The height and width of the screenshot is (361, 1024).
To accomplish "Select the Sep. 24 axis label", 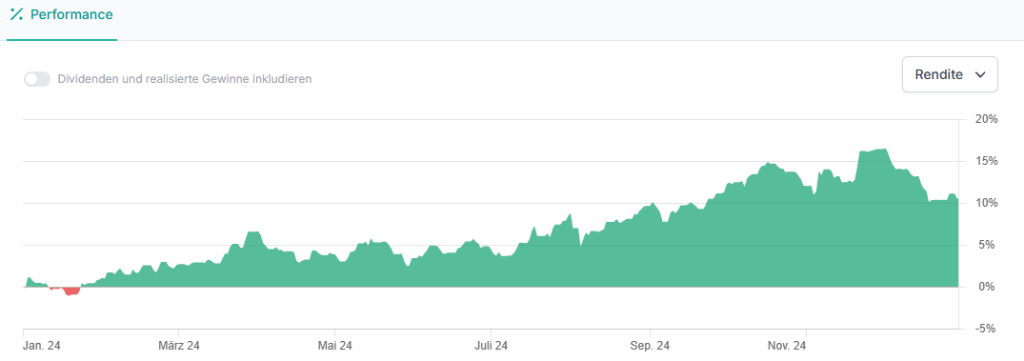I will (650, 345).
